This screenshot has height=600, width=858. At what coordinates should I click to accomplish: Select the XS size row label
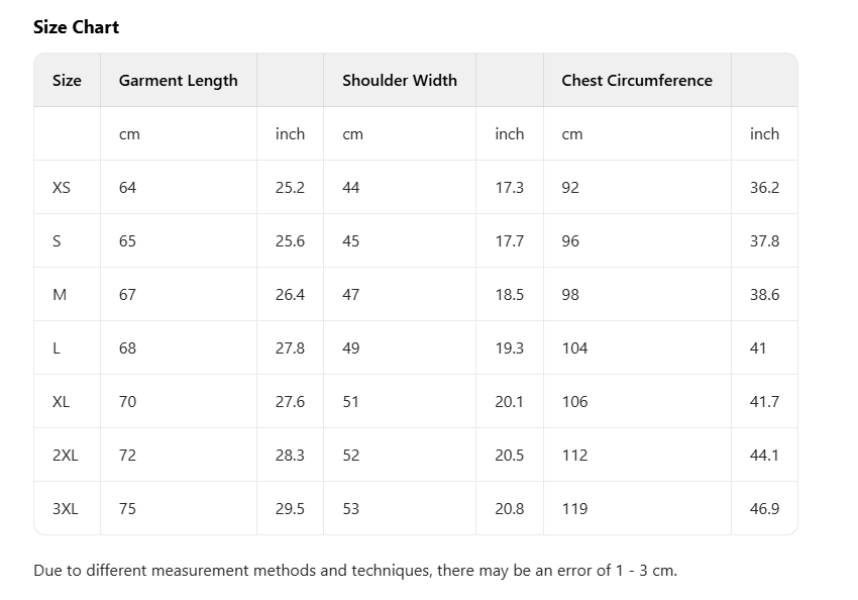(x=61, y=187)
